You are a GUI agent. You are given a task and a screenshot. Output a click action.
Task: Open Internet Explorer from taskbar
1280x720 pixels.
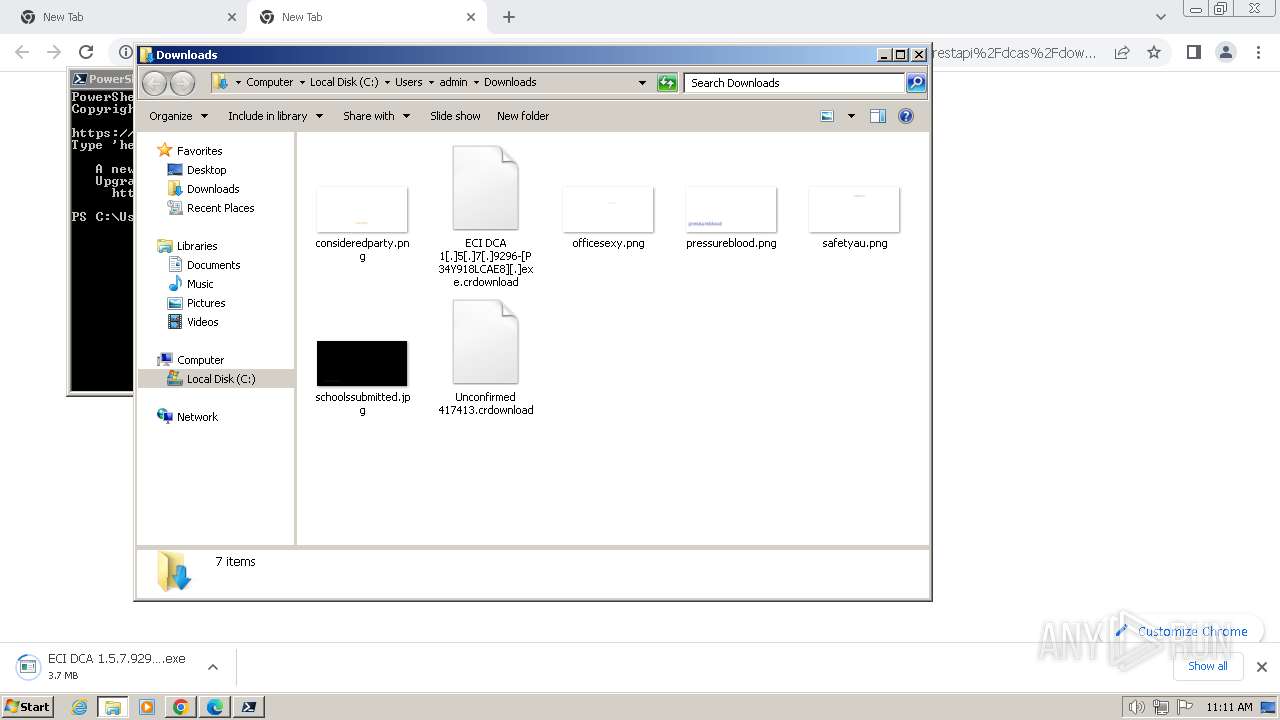coord(79,707)
